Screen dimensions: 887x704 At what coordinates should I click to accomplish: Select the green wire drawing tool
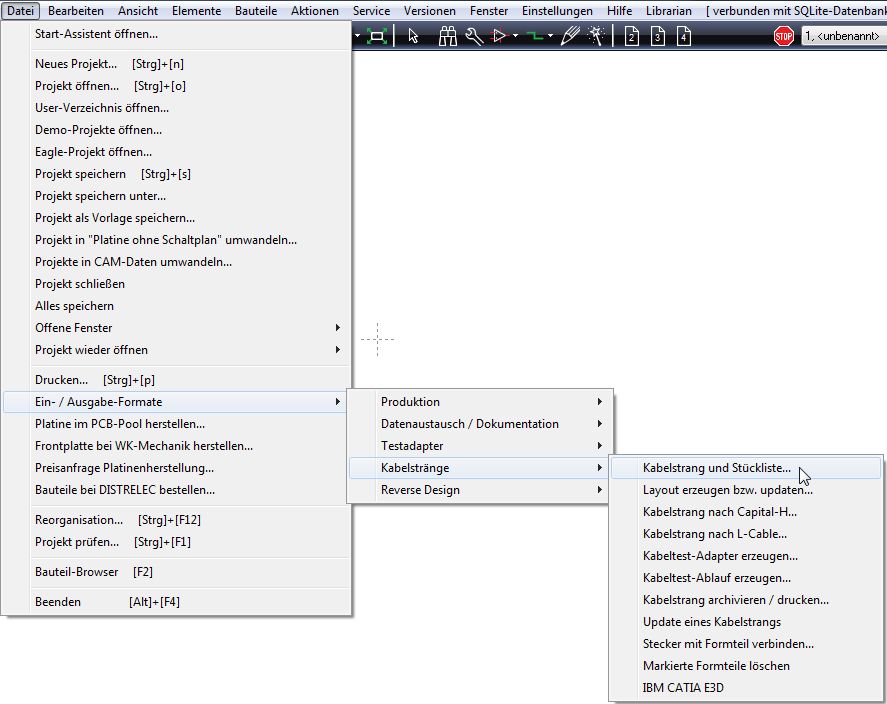click(536, 37)
